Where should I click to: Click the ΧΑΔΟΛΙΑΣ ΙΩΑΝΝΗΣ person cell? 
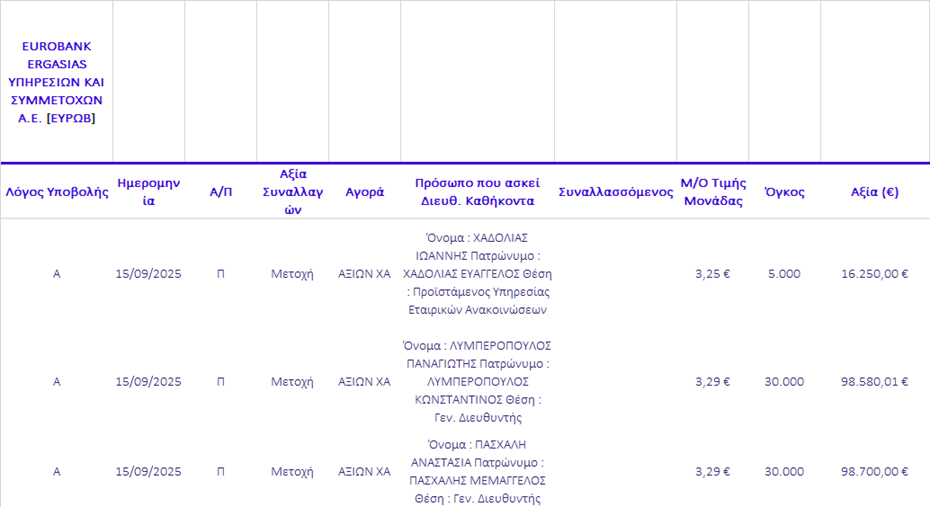point(477,274)
